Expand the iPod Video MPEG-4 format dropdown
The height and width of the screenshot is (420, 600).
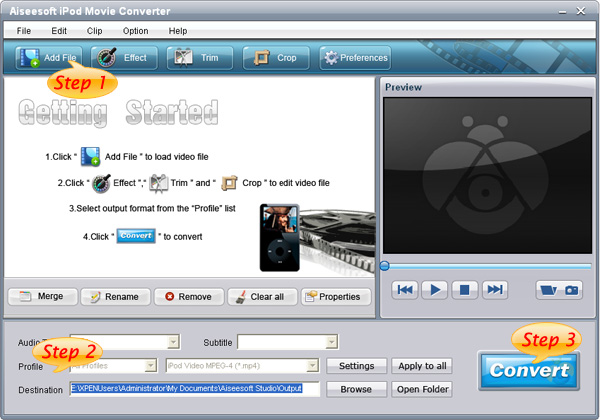313,366
